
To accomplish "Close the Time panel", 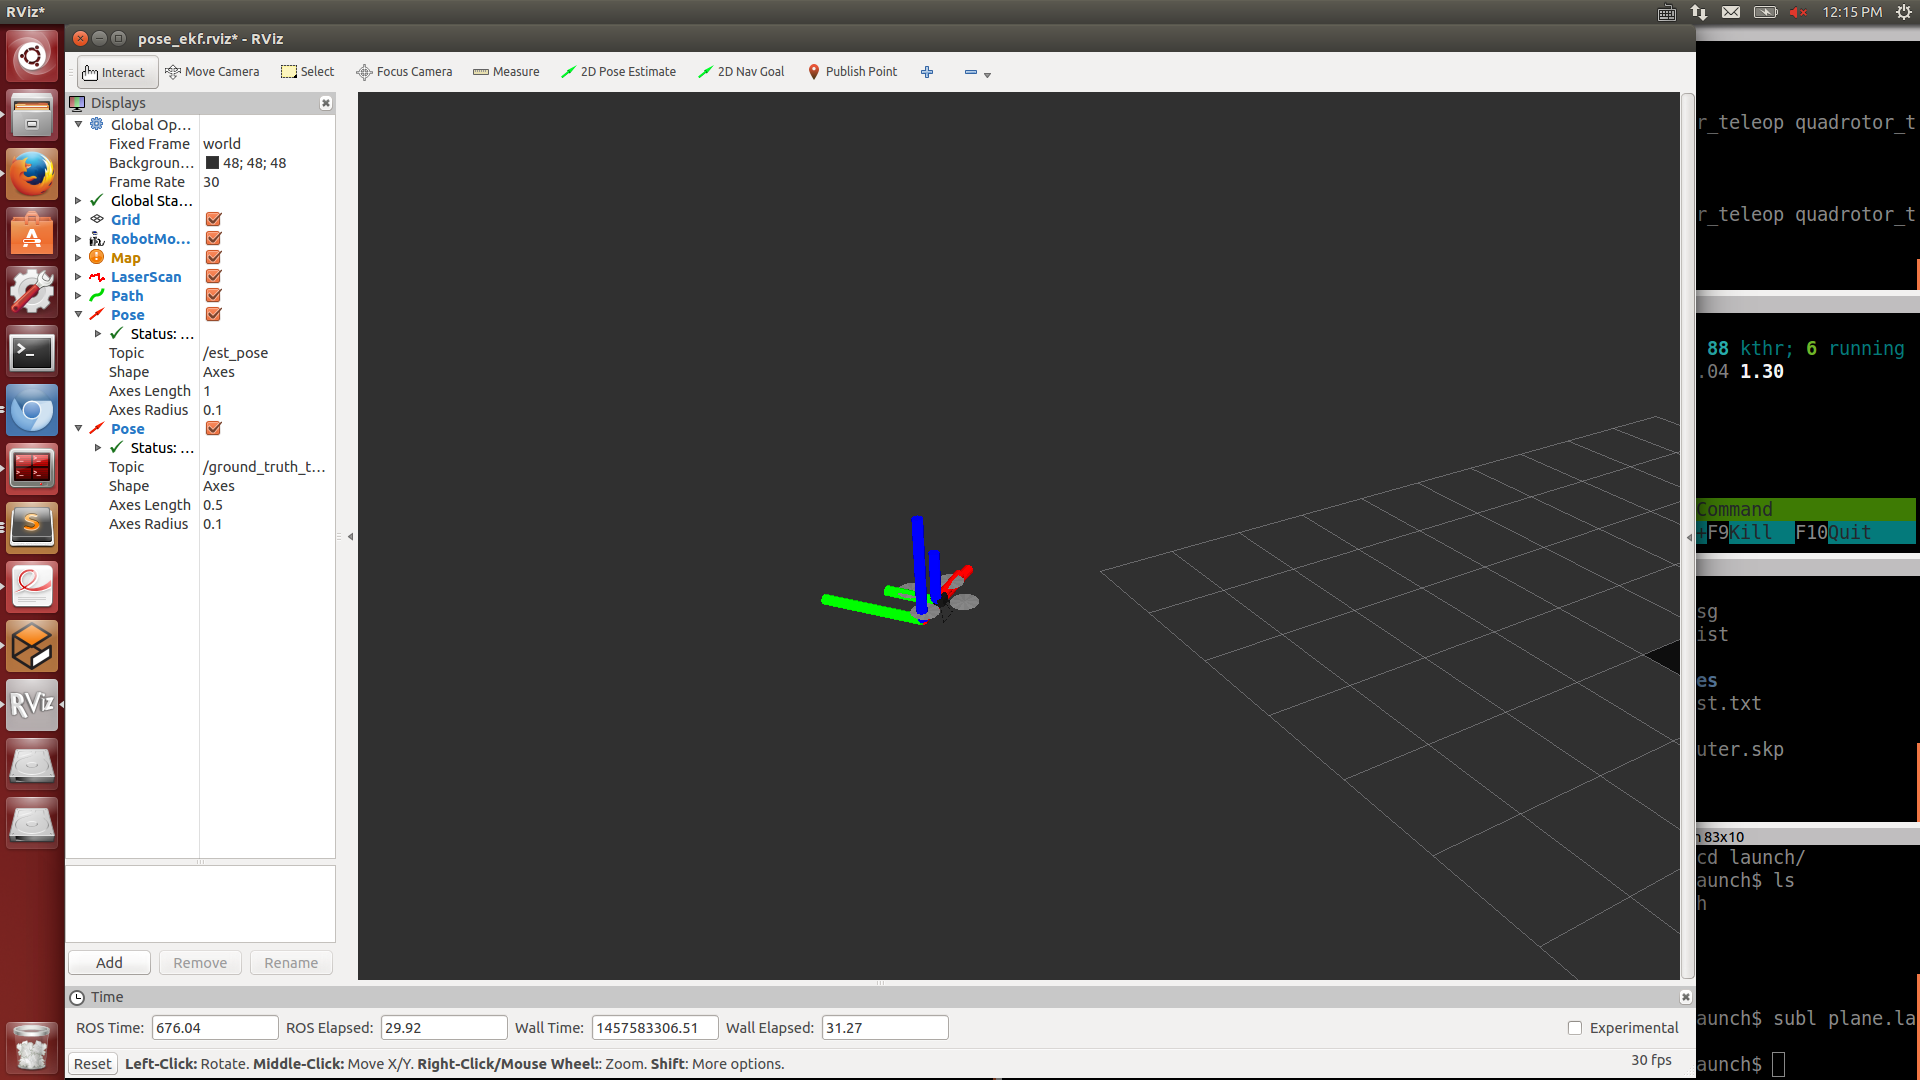I will click(x=1685, y=997).
